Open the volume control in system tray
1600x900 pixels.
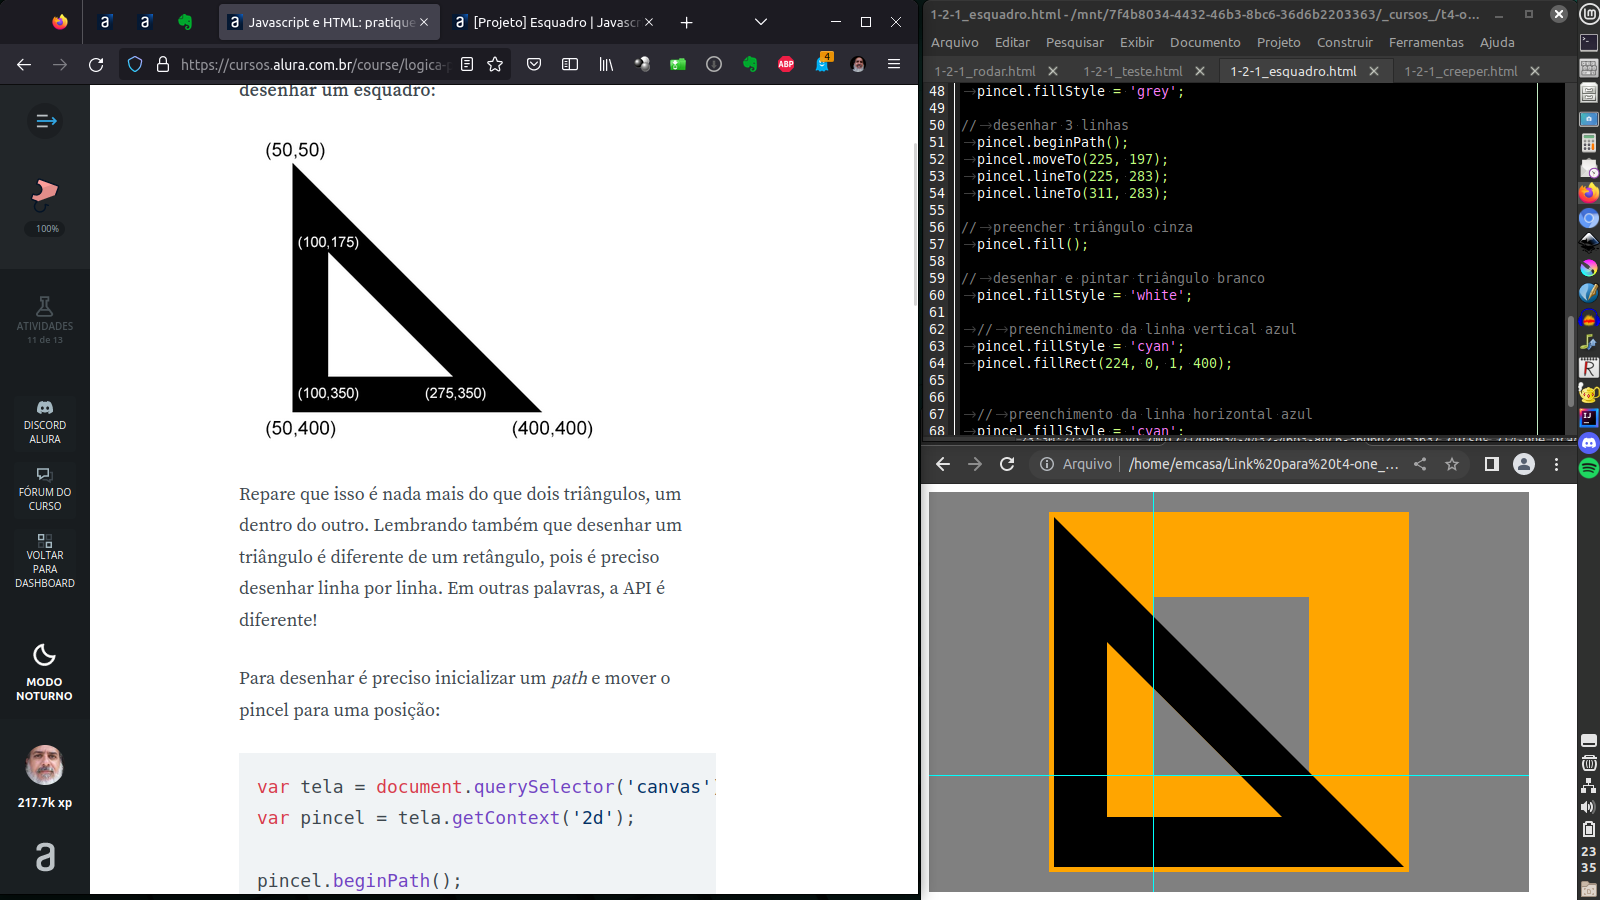[x=1589, y=806]
